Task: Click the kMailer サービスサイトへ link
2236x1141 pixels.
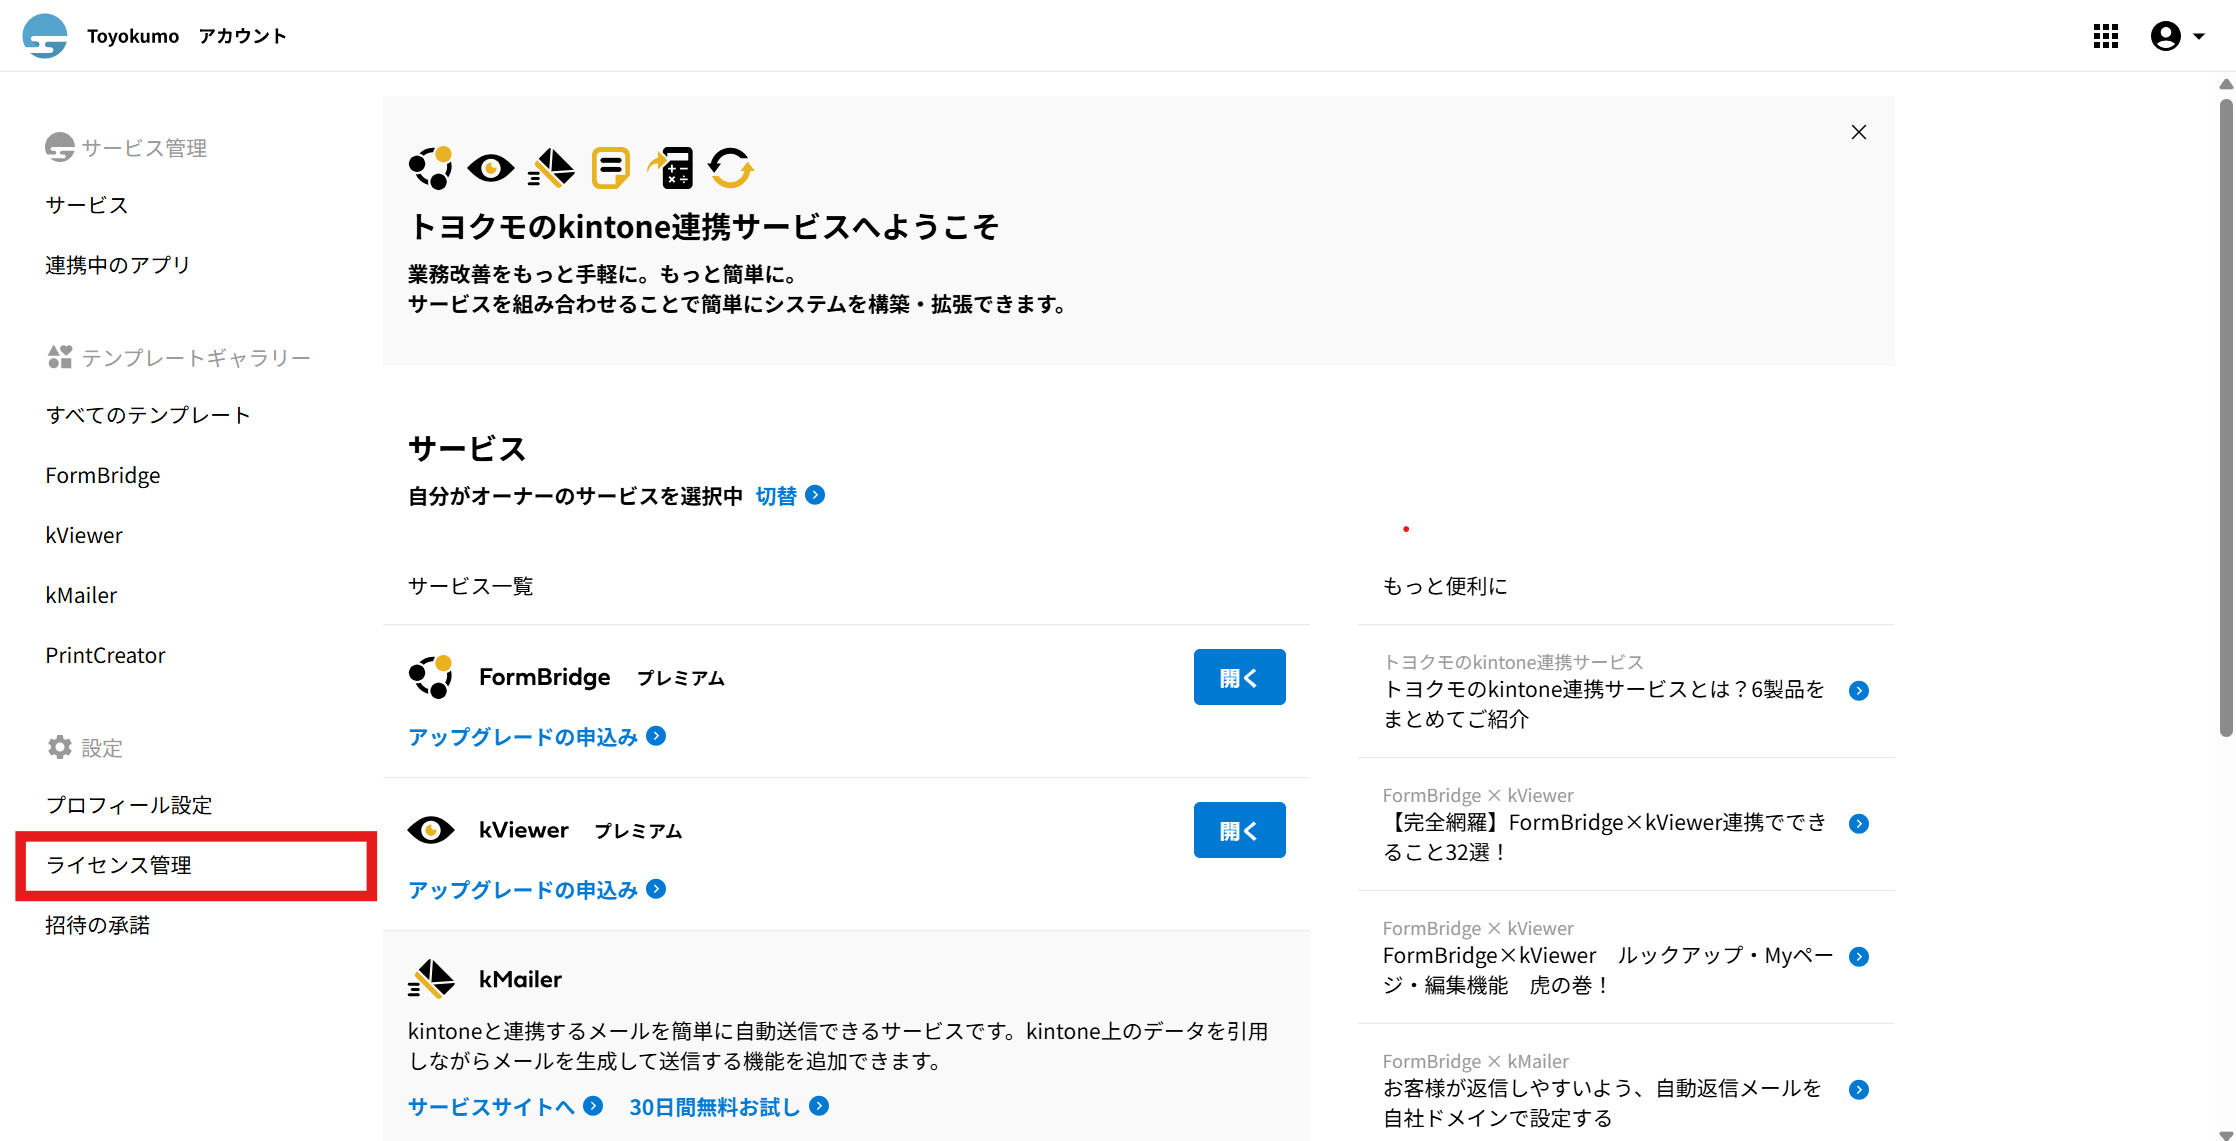Action: (x=491, y=1106)
